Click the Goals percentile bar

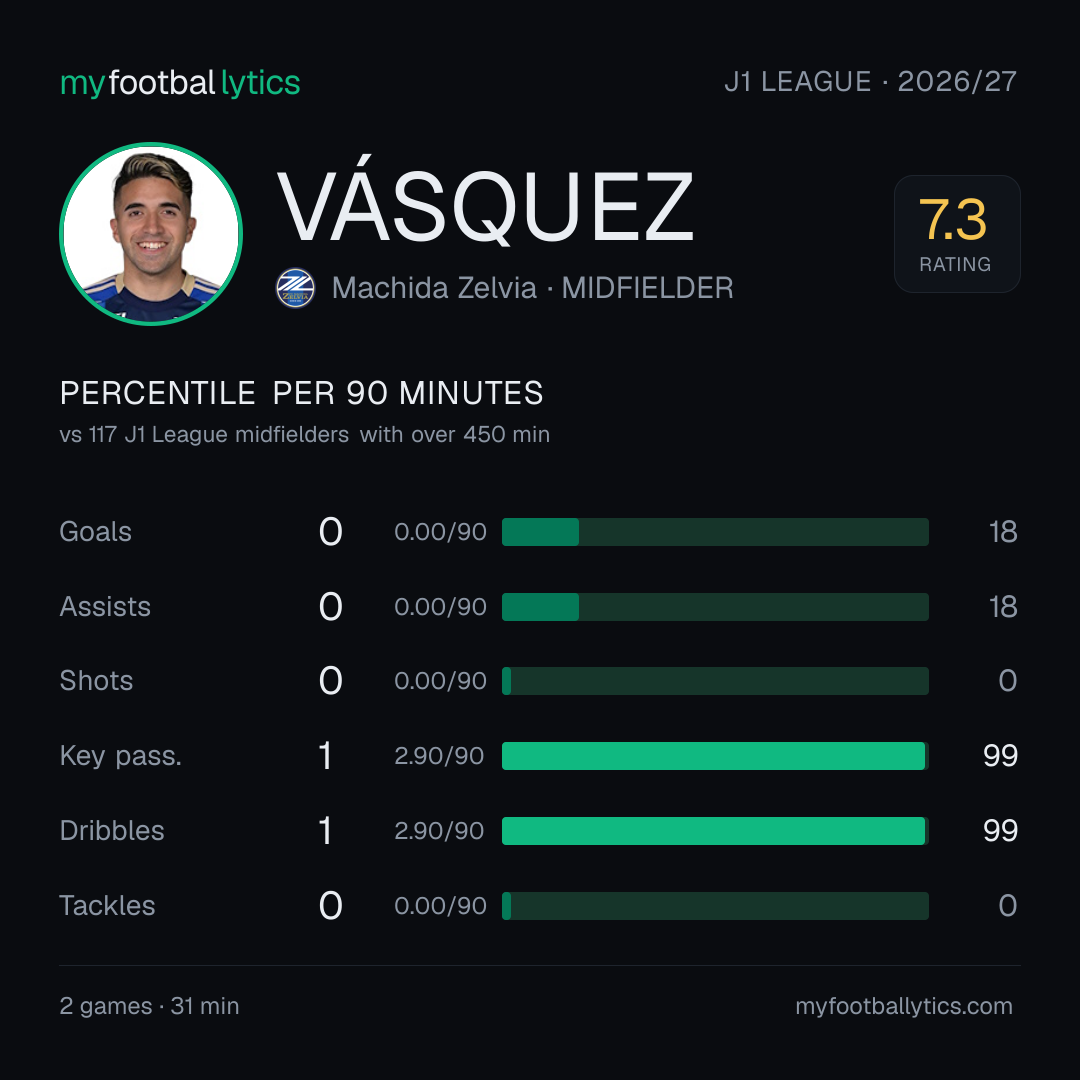coord(715,532)
